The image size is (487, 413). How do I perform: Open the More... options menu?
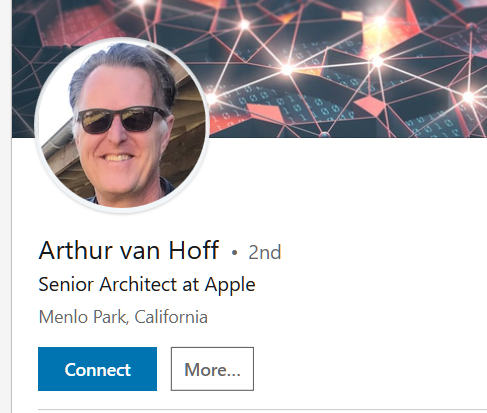(x=212, y=369)
